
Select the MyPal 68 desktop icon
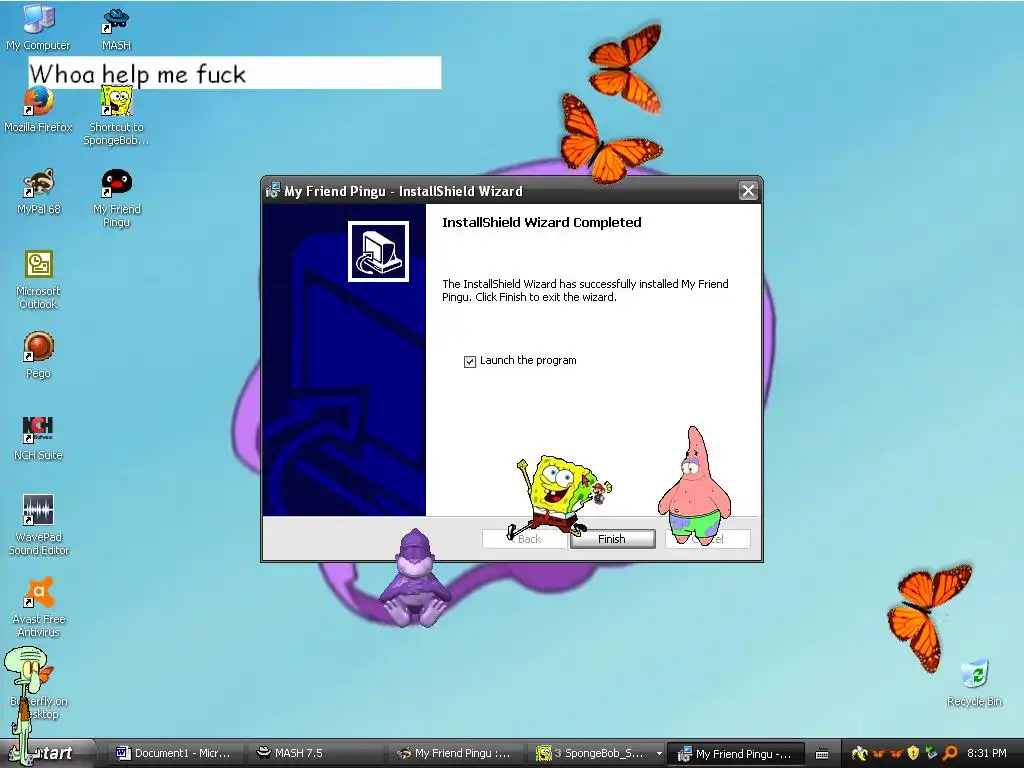coord(39,191)
